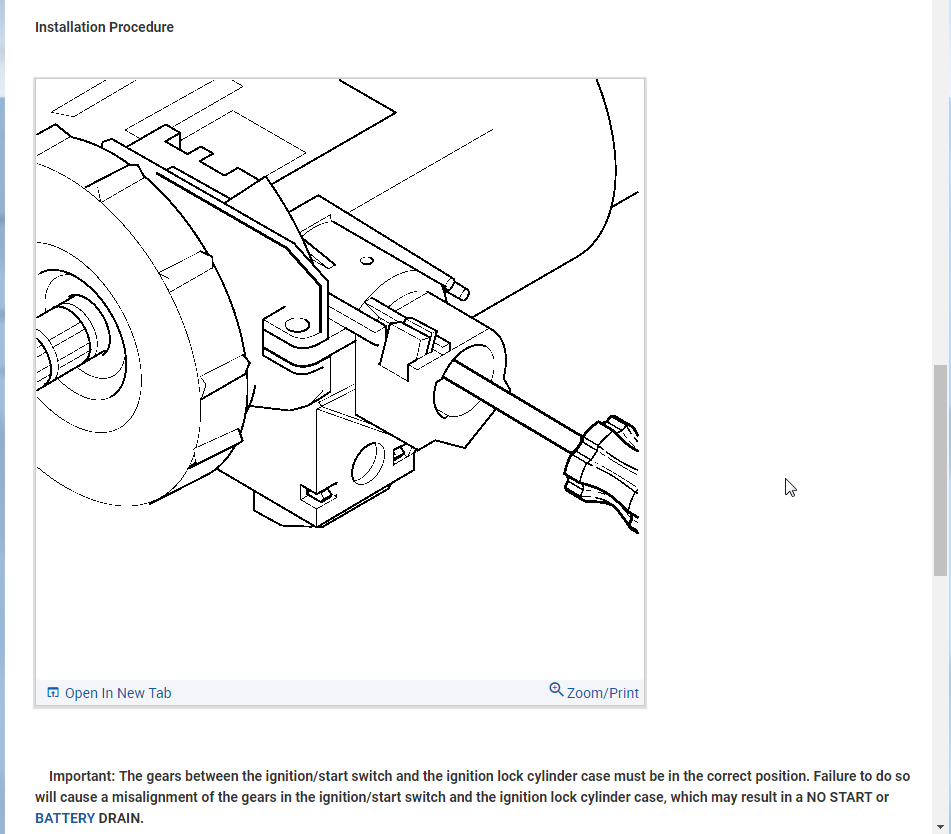Click the lock cylinder bore opening in the diagram

point(463,382)
